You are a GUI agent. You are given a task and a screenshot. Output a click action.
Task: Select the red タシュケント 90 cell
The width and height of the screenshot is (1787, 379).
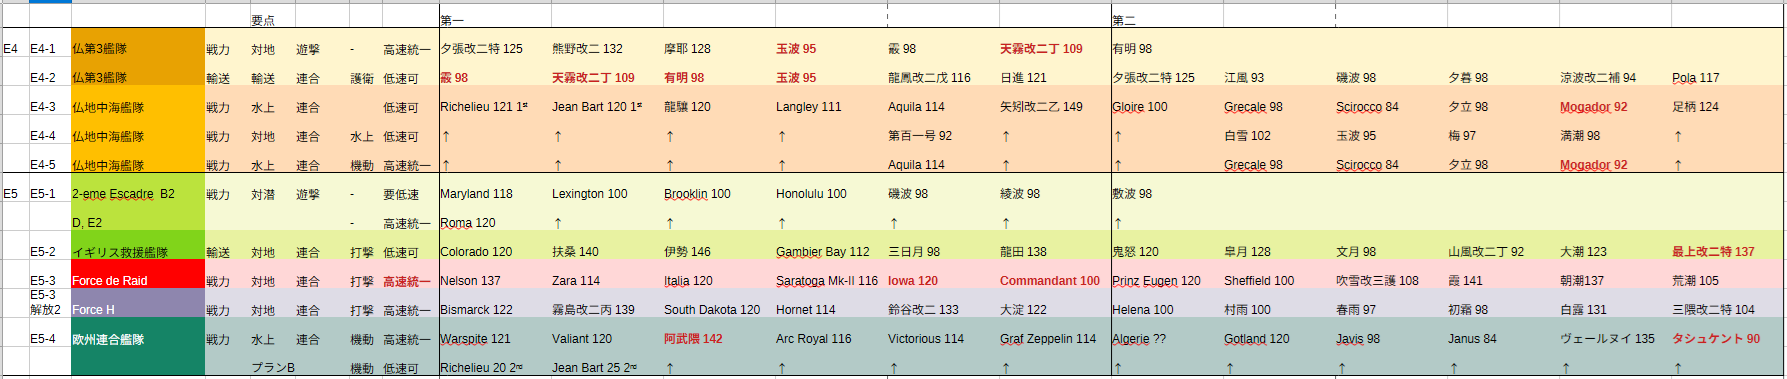pos(1726,339)
